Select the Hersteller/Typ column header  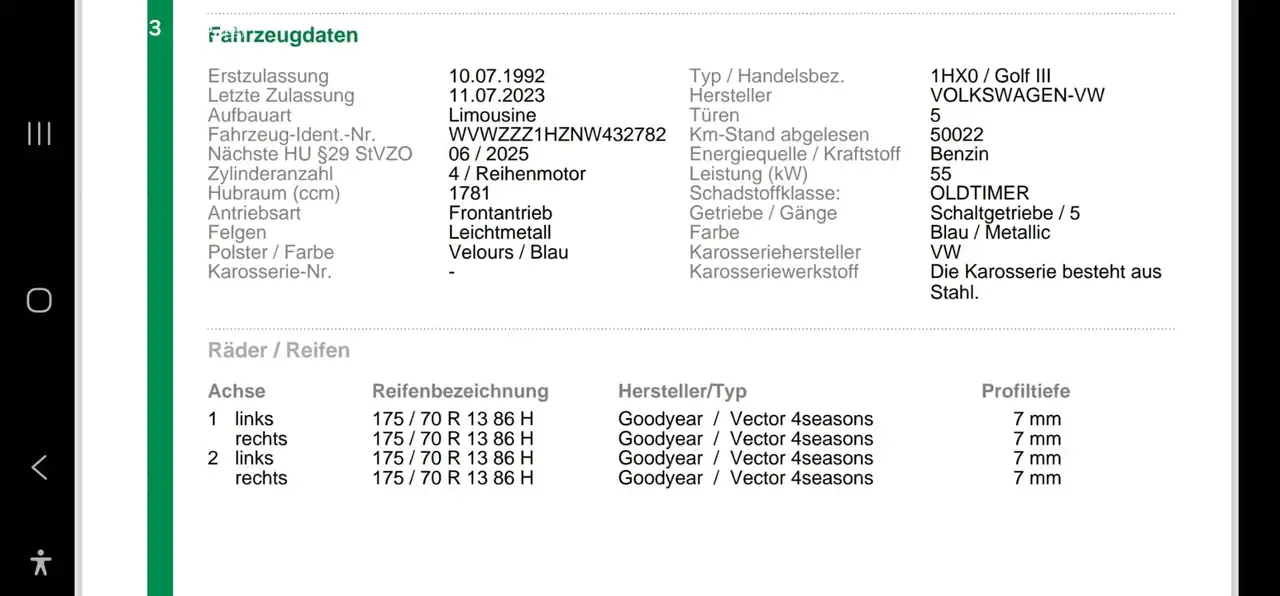click(x=682, y=391)
